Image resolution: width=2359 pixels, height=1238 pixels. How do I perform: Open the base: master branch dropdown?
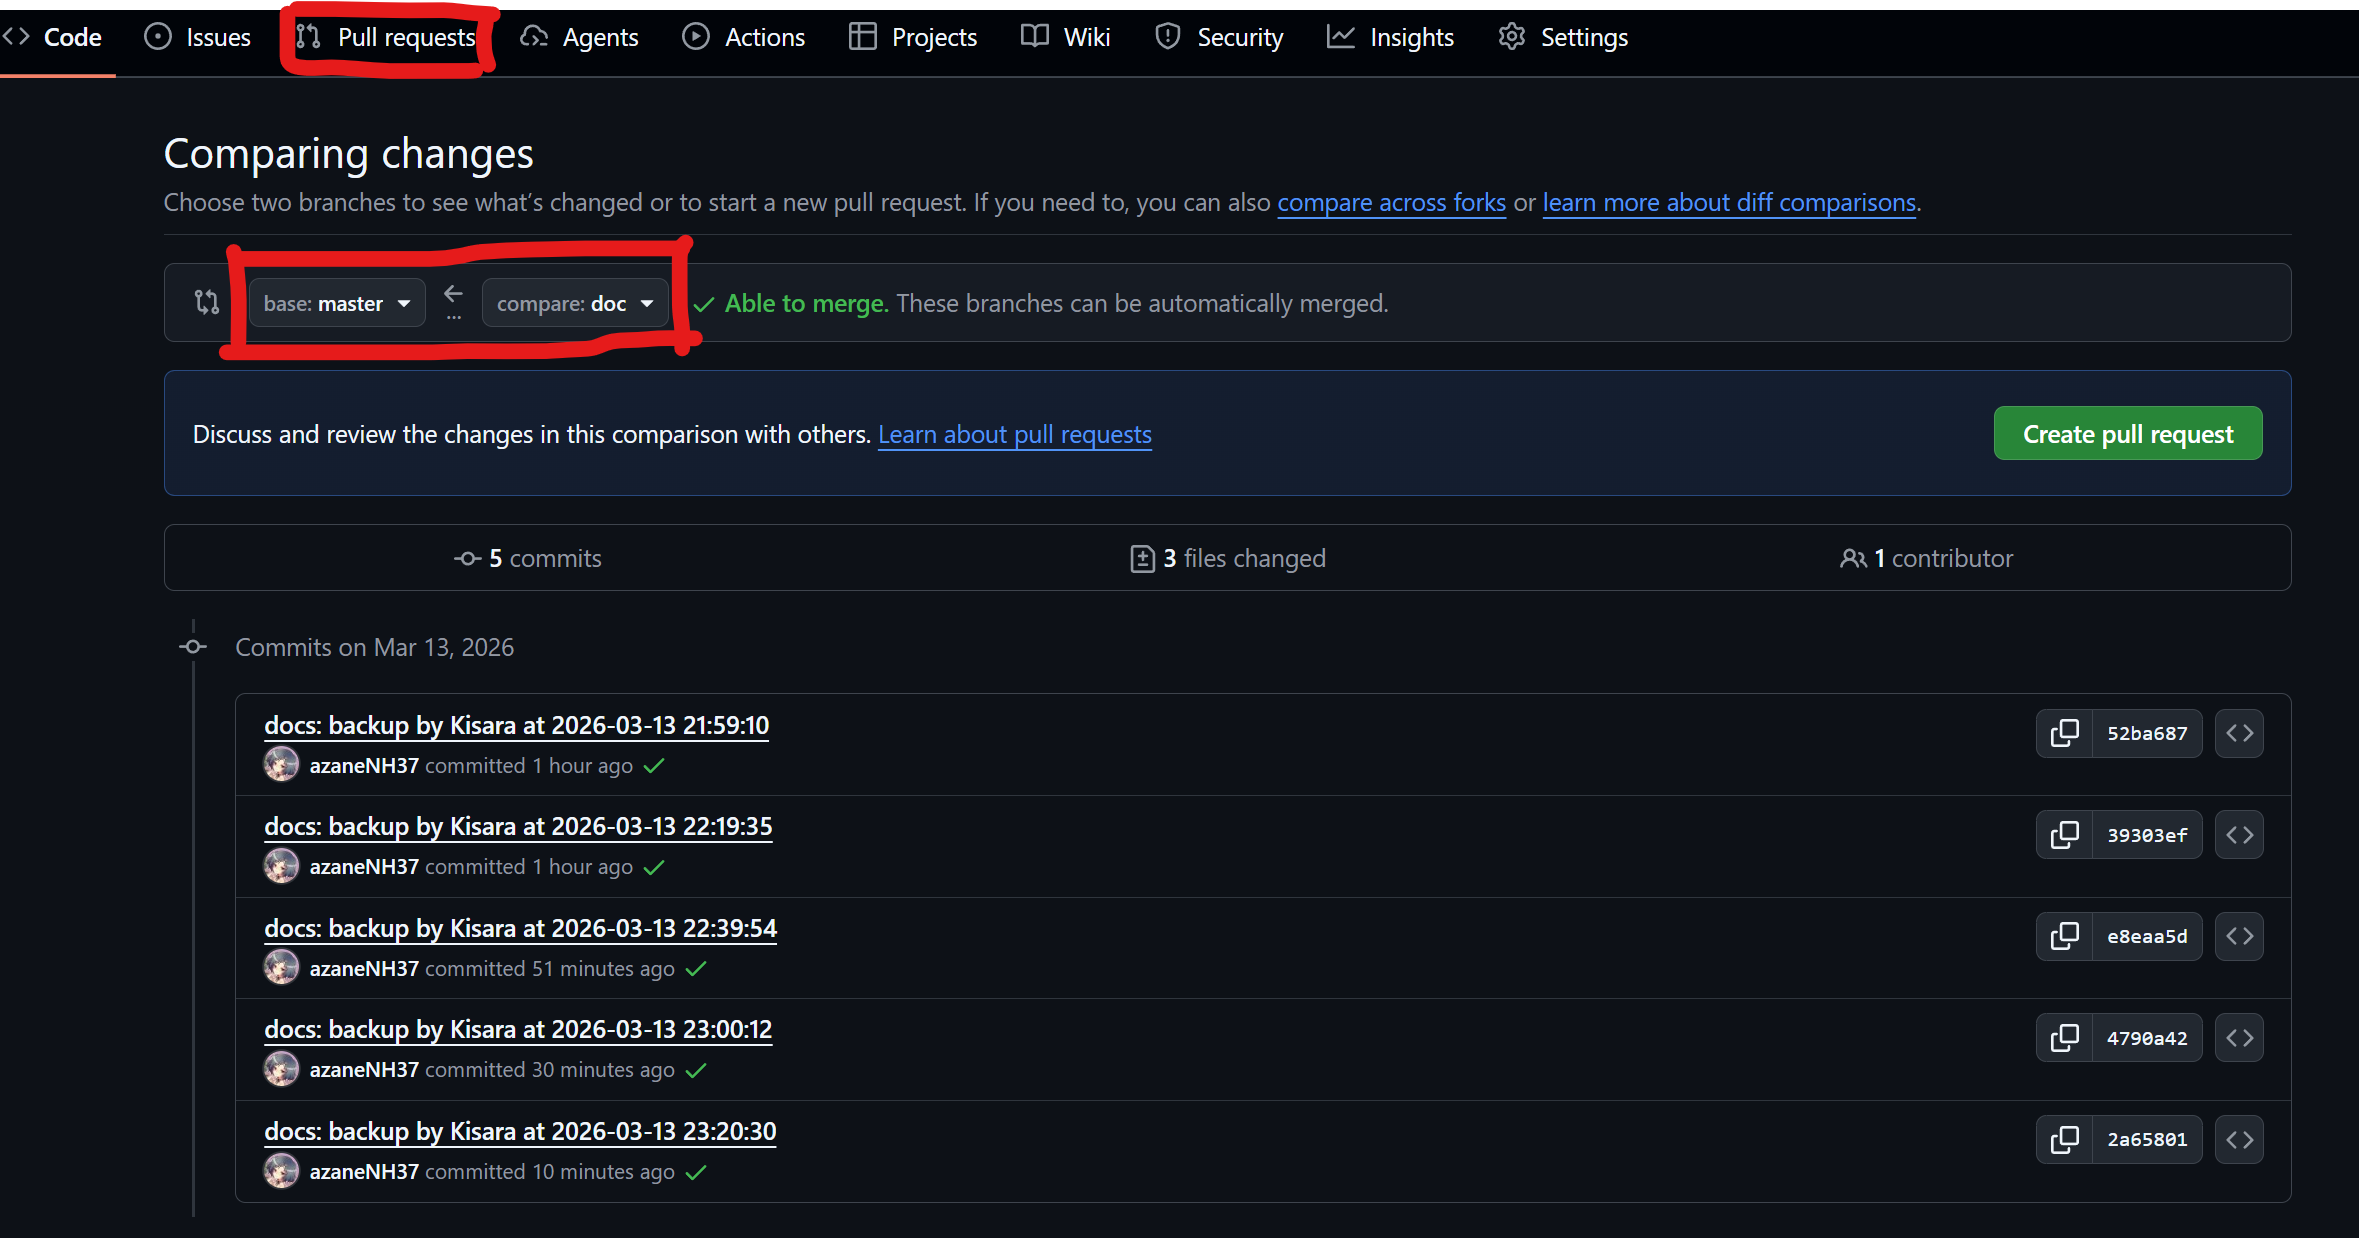point(337,303)
